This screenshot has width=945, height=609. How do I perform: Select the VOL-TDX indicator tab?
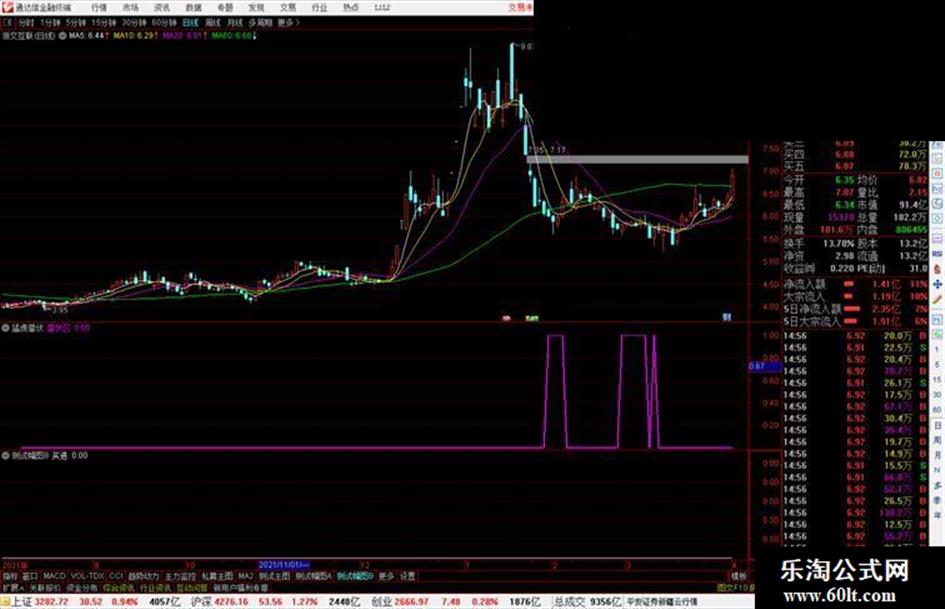coord(88,576)
